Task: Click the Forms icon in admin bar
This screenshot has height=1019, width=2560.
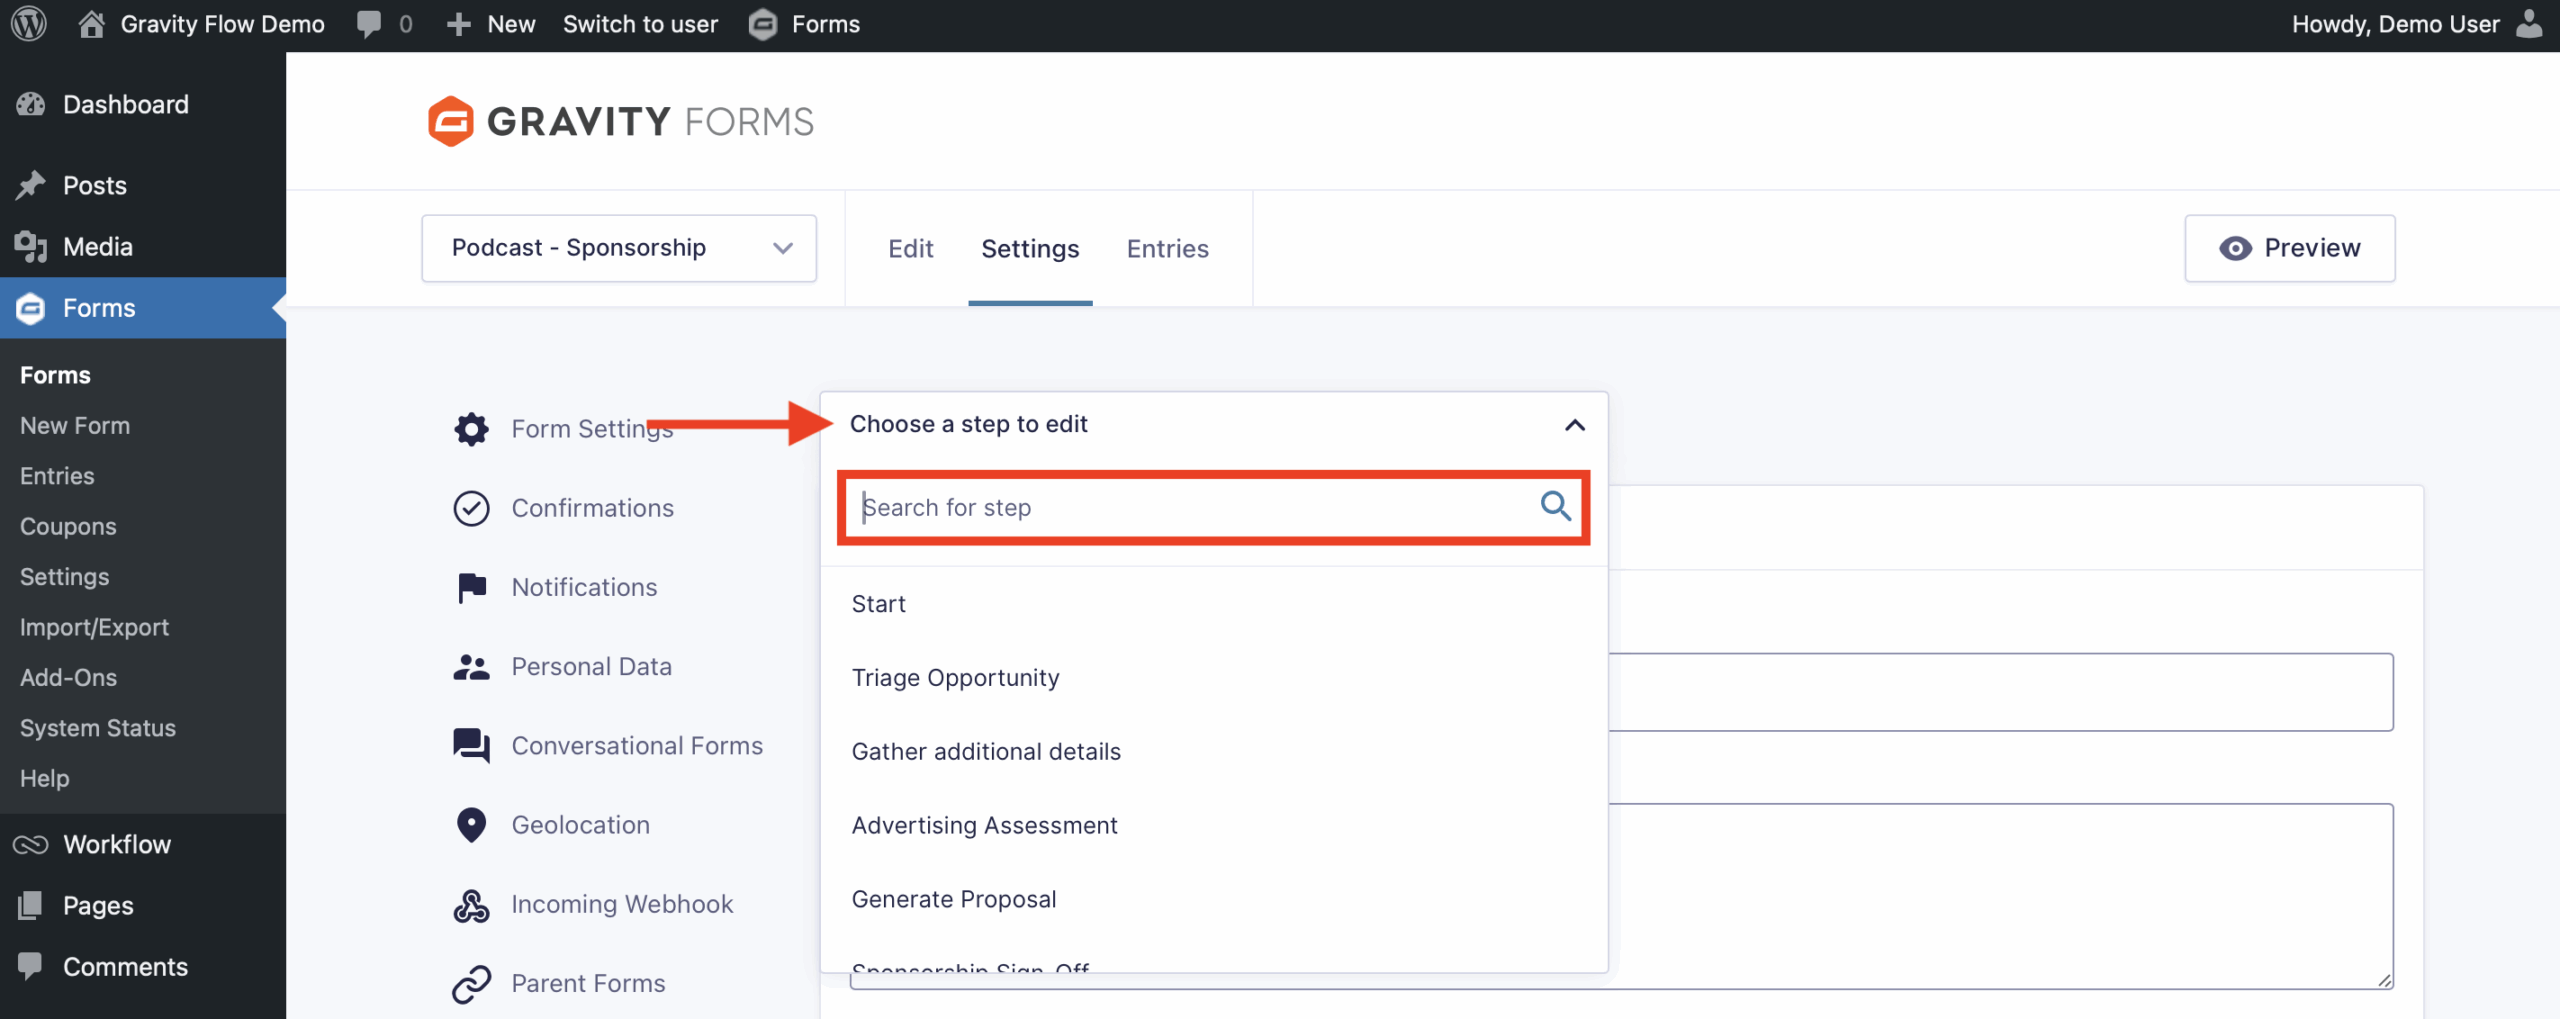Action: coord(762,23)
